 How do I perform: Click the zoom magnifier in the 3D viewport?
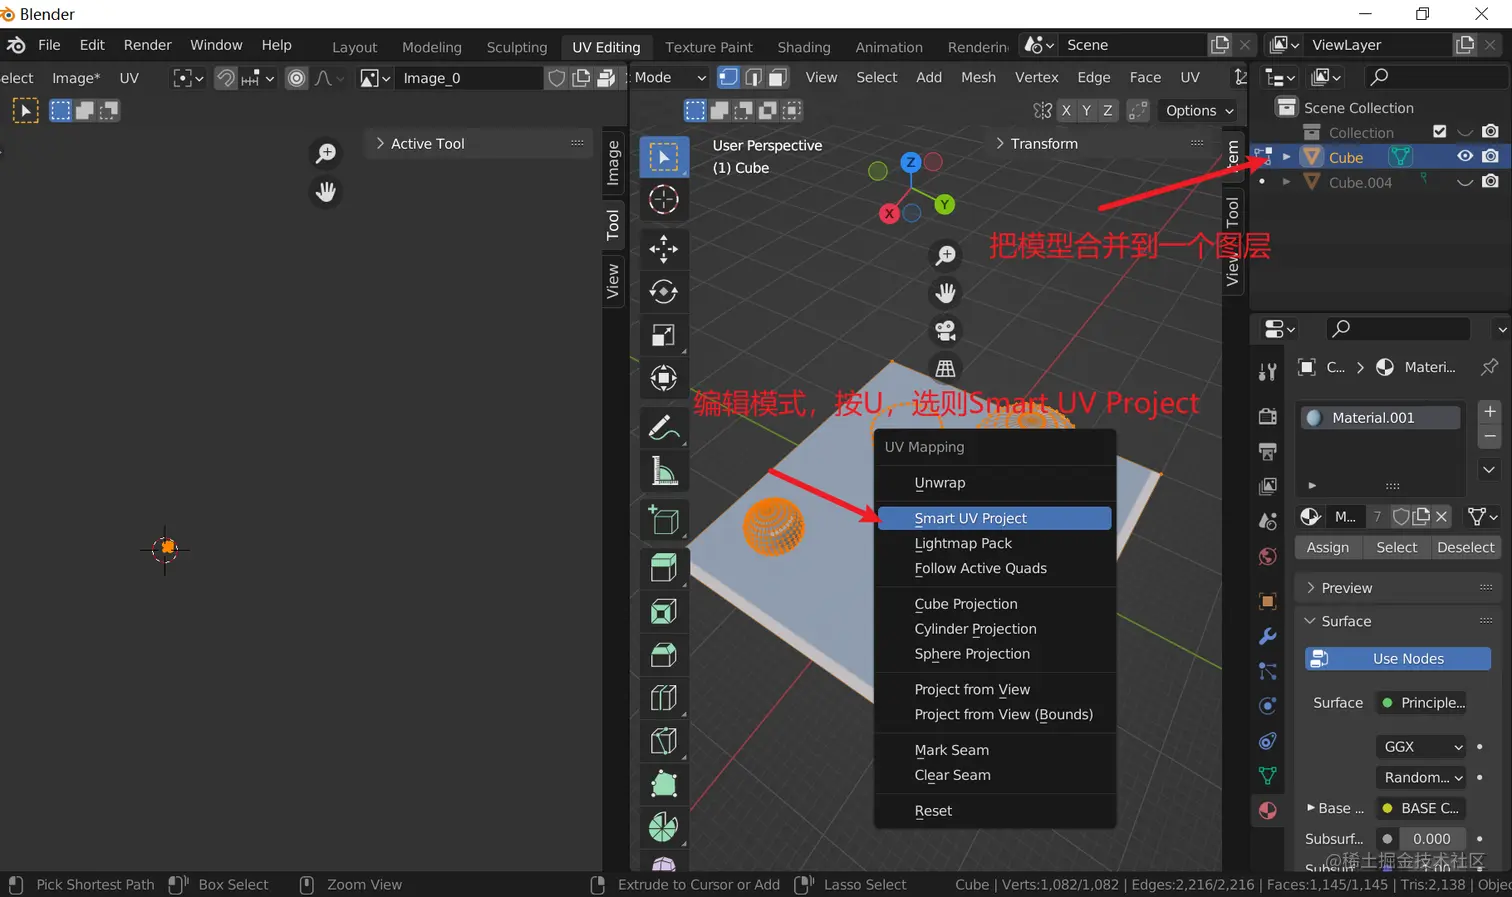(945, 255)
